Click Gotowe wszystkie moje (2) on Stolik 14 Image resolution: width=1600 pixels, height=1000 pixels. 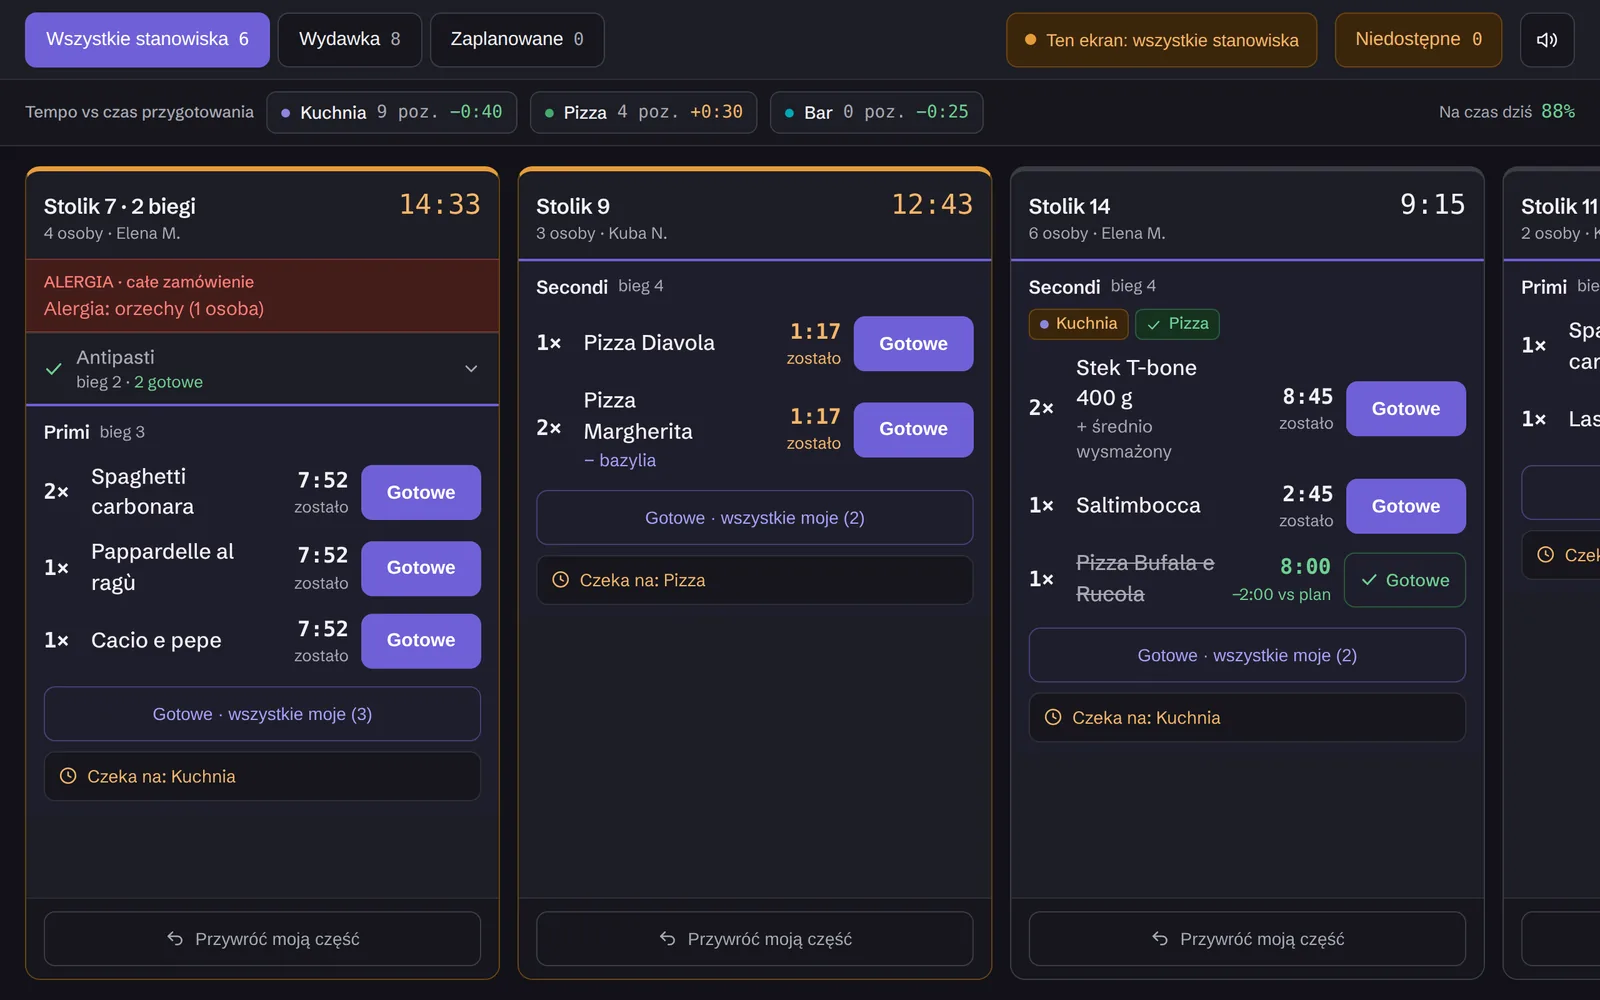click(1247, 655)
